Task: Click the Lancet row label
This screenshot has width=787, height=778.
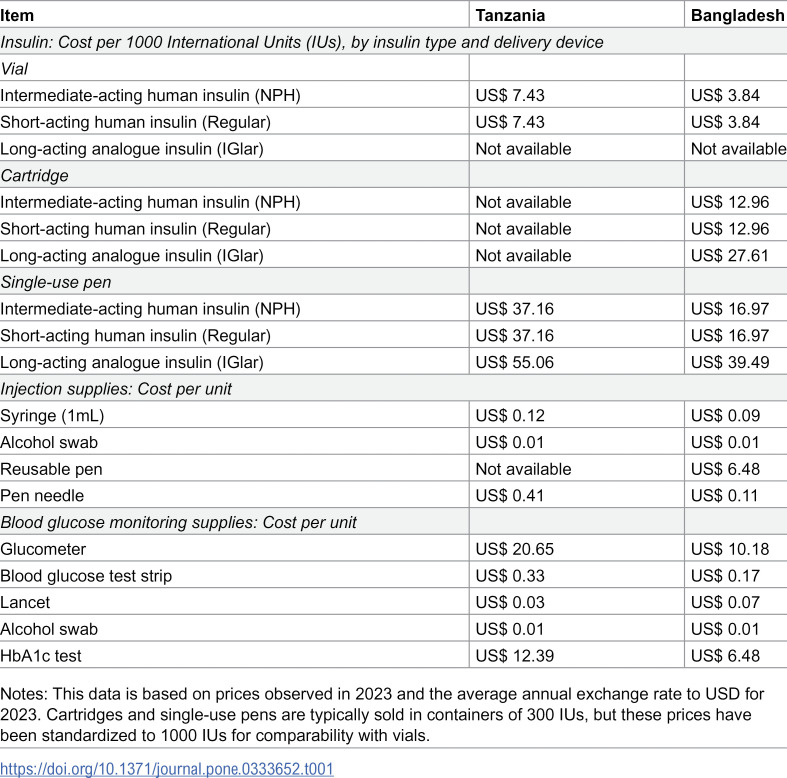Action: point(25,602)
